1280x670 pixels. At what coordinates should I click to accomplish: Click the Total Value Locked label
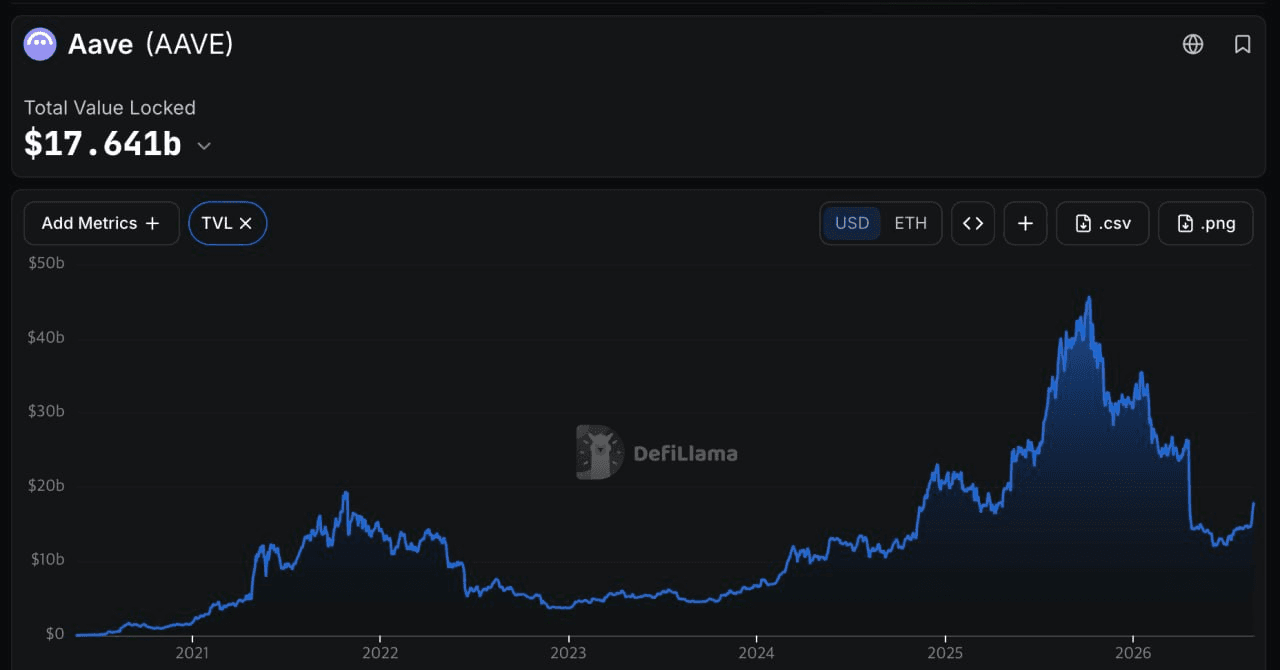click(x=110, y=108)
